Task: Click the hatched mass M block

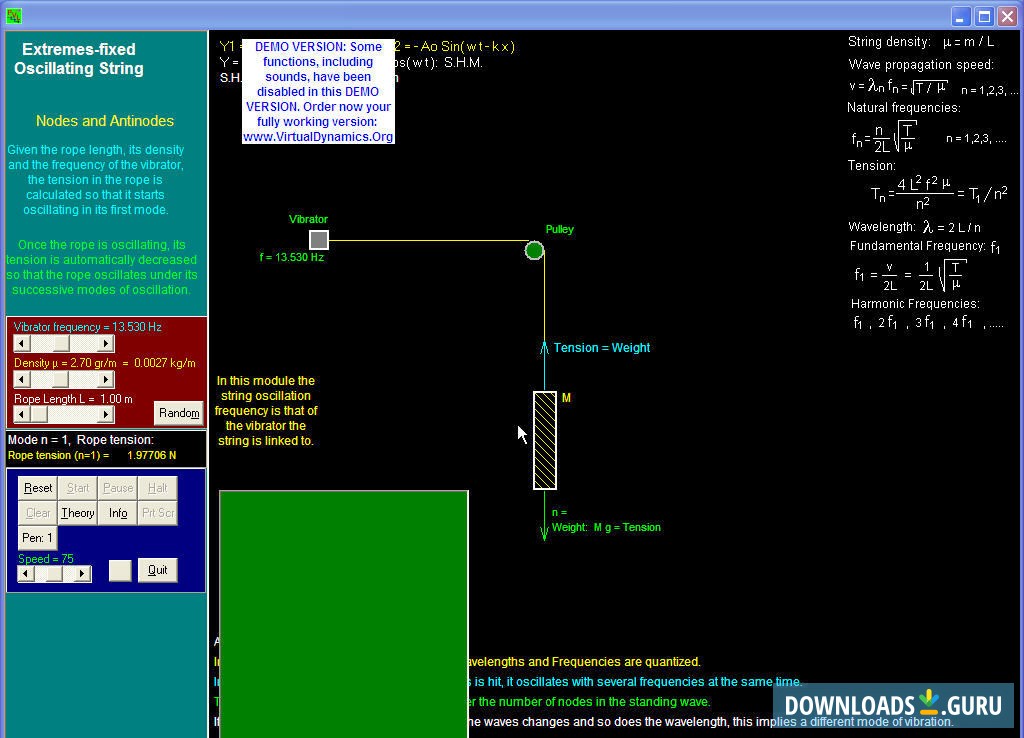Action: click(x=545, y=440)
